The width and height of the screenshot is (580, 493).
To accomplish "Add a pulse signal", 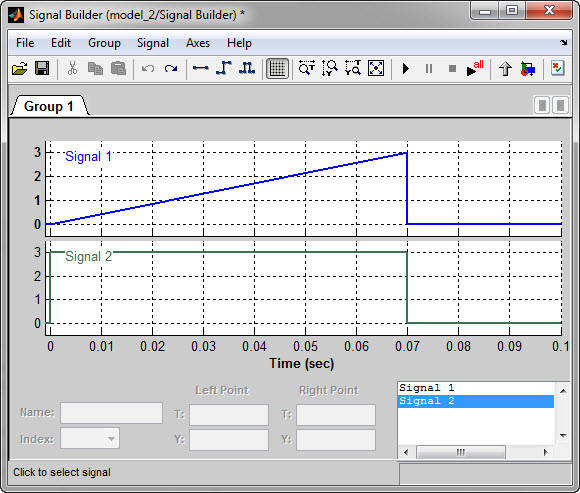I will tap(247, 68).
